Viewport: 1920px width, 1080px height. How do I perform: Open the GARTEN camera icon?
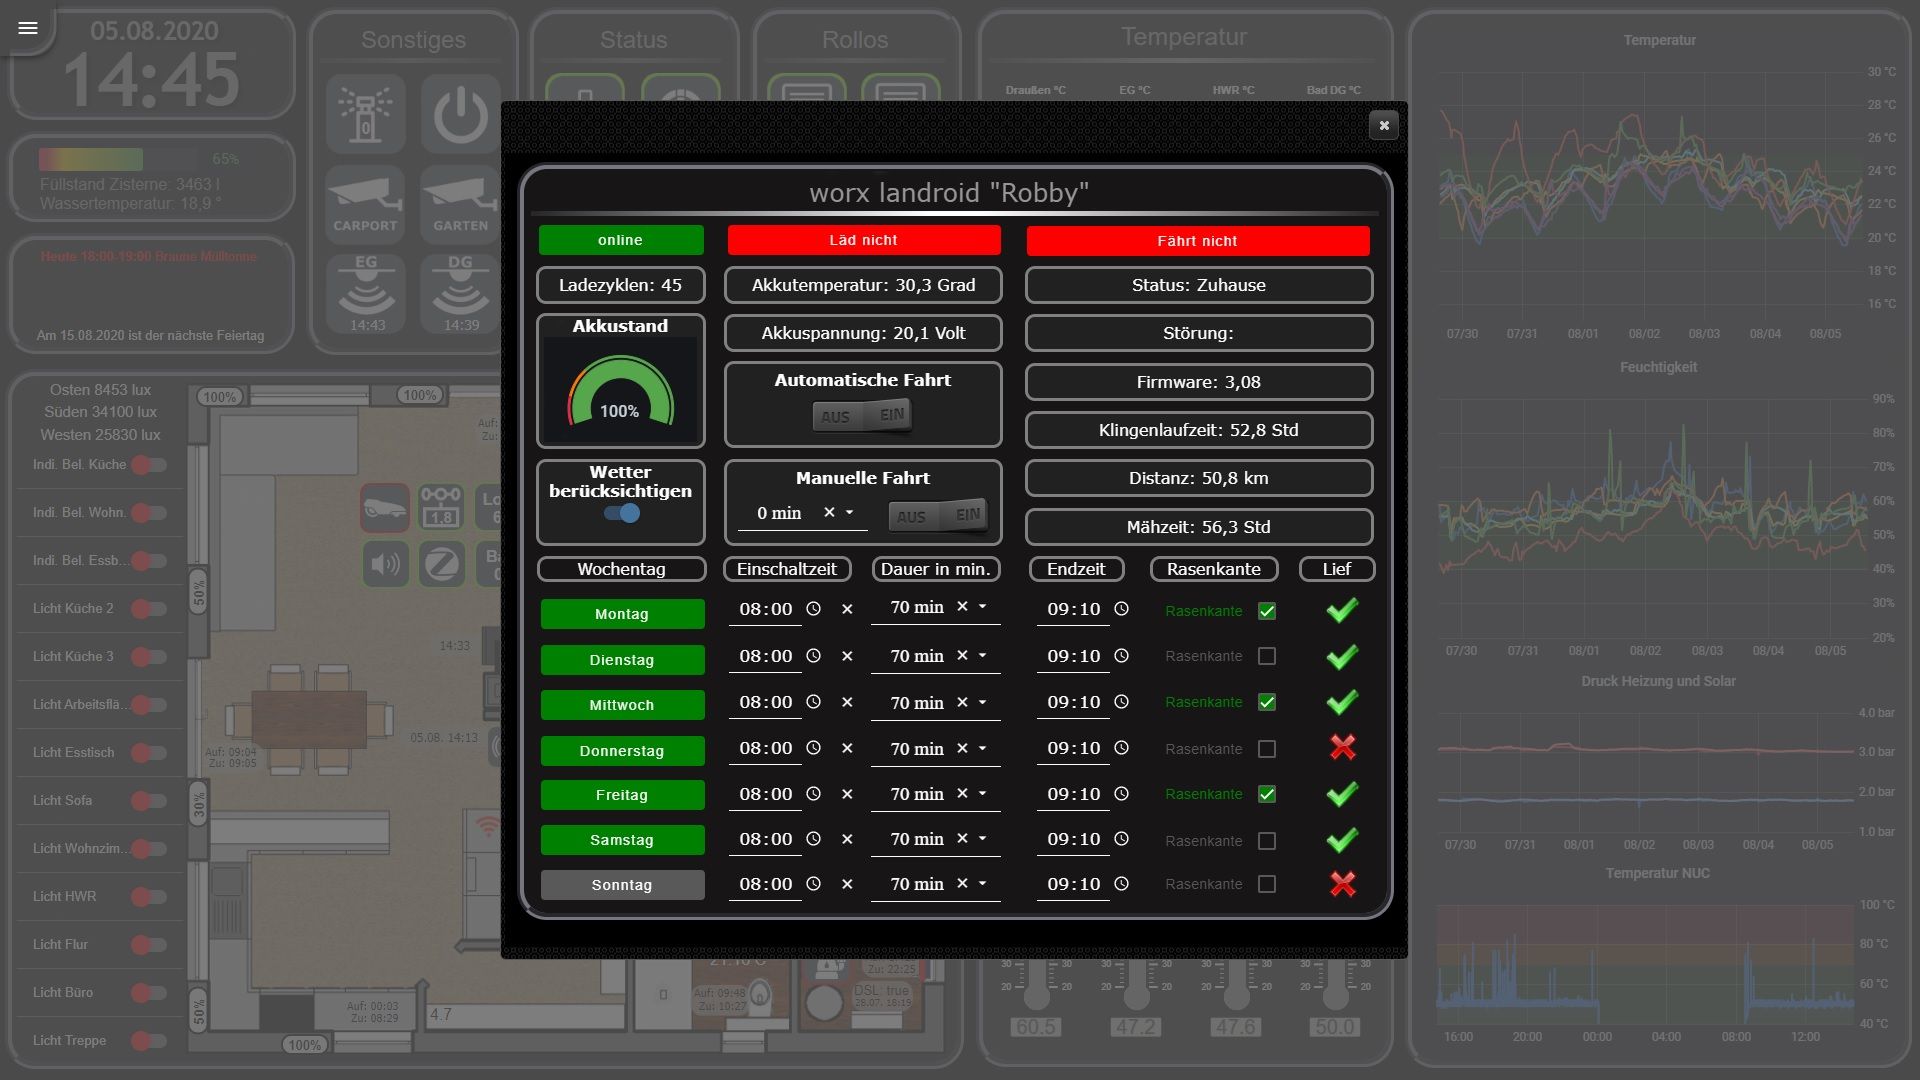point(460,205)
